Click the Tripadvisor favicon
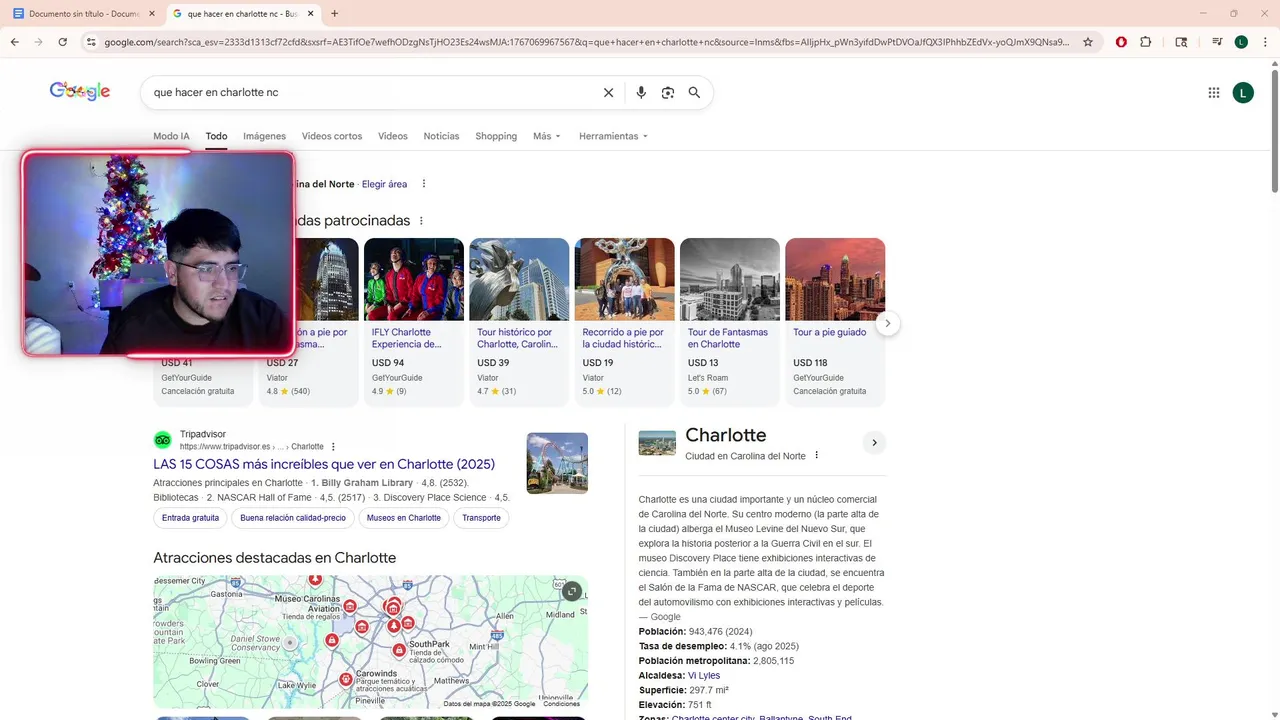Screen dimensions: 1280x720 click(x=163, y=440)
